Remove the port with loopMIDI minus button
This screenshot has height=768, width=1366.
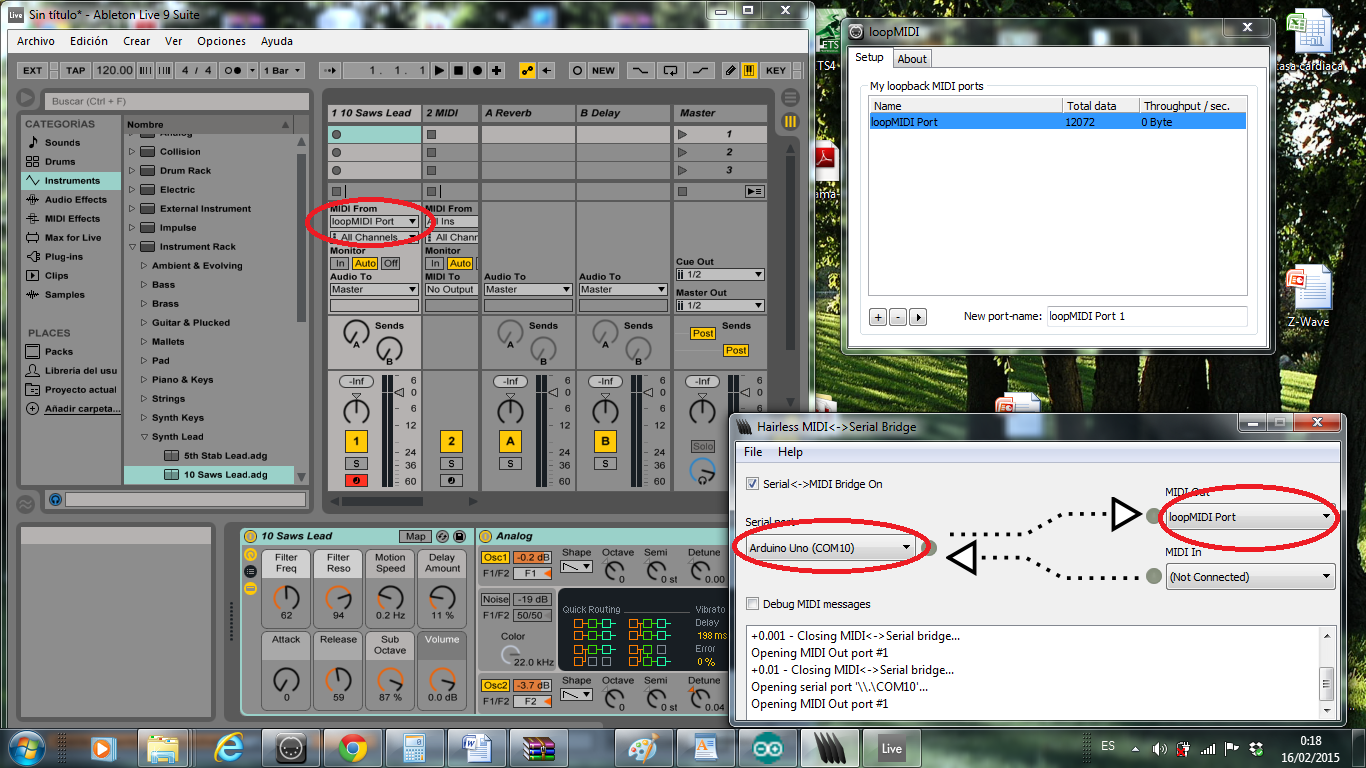coord(898,317)
